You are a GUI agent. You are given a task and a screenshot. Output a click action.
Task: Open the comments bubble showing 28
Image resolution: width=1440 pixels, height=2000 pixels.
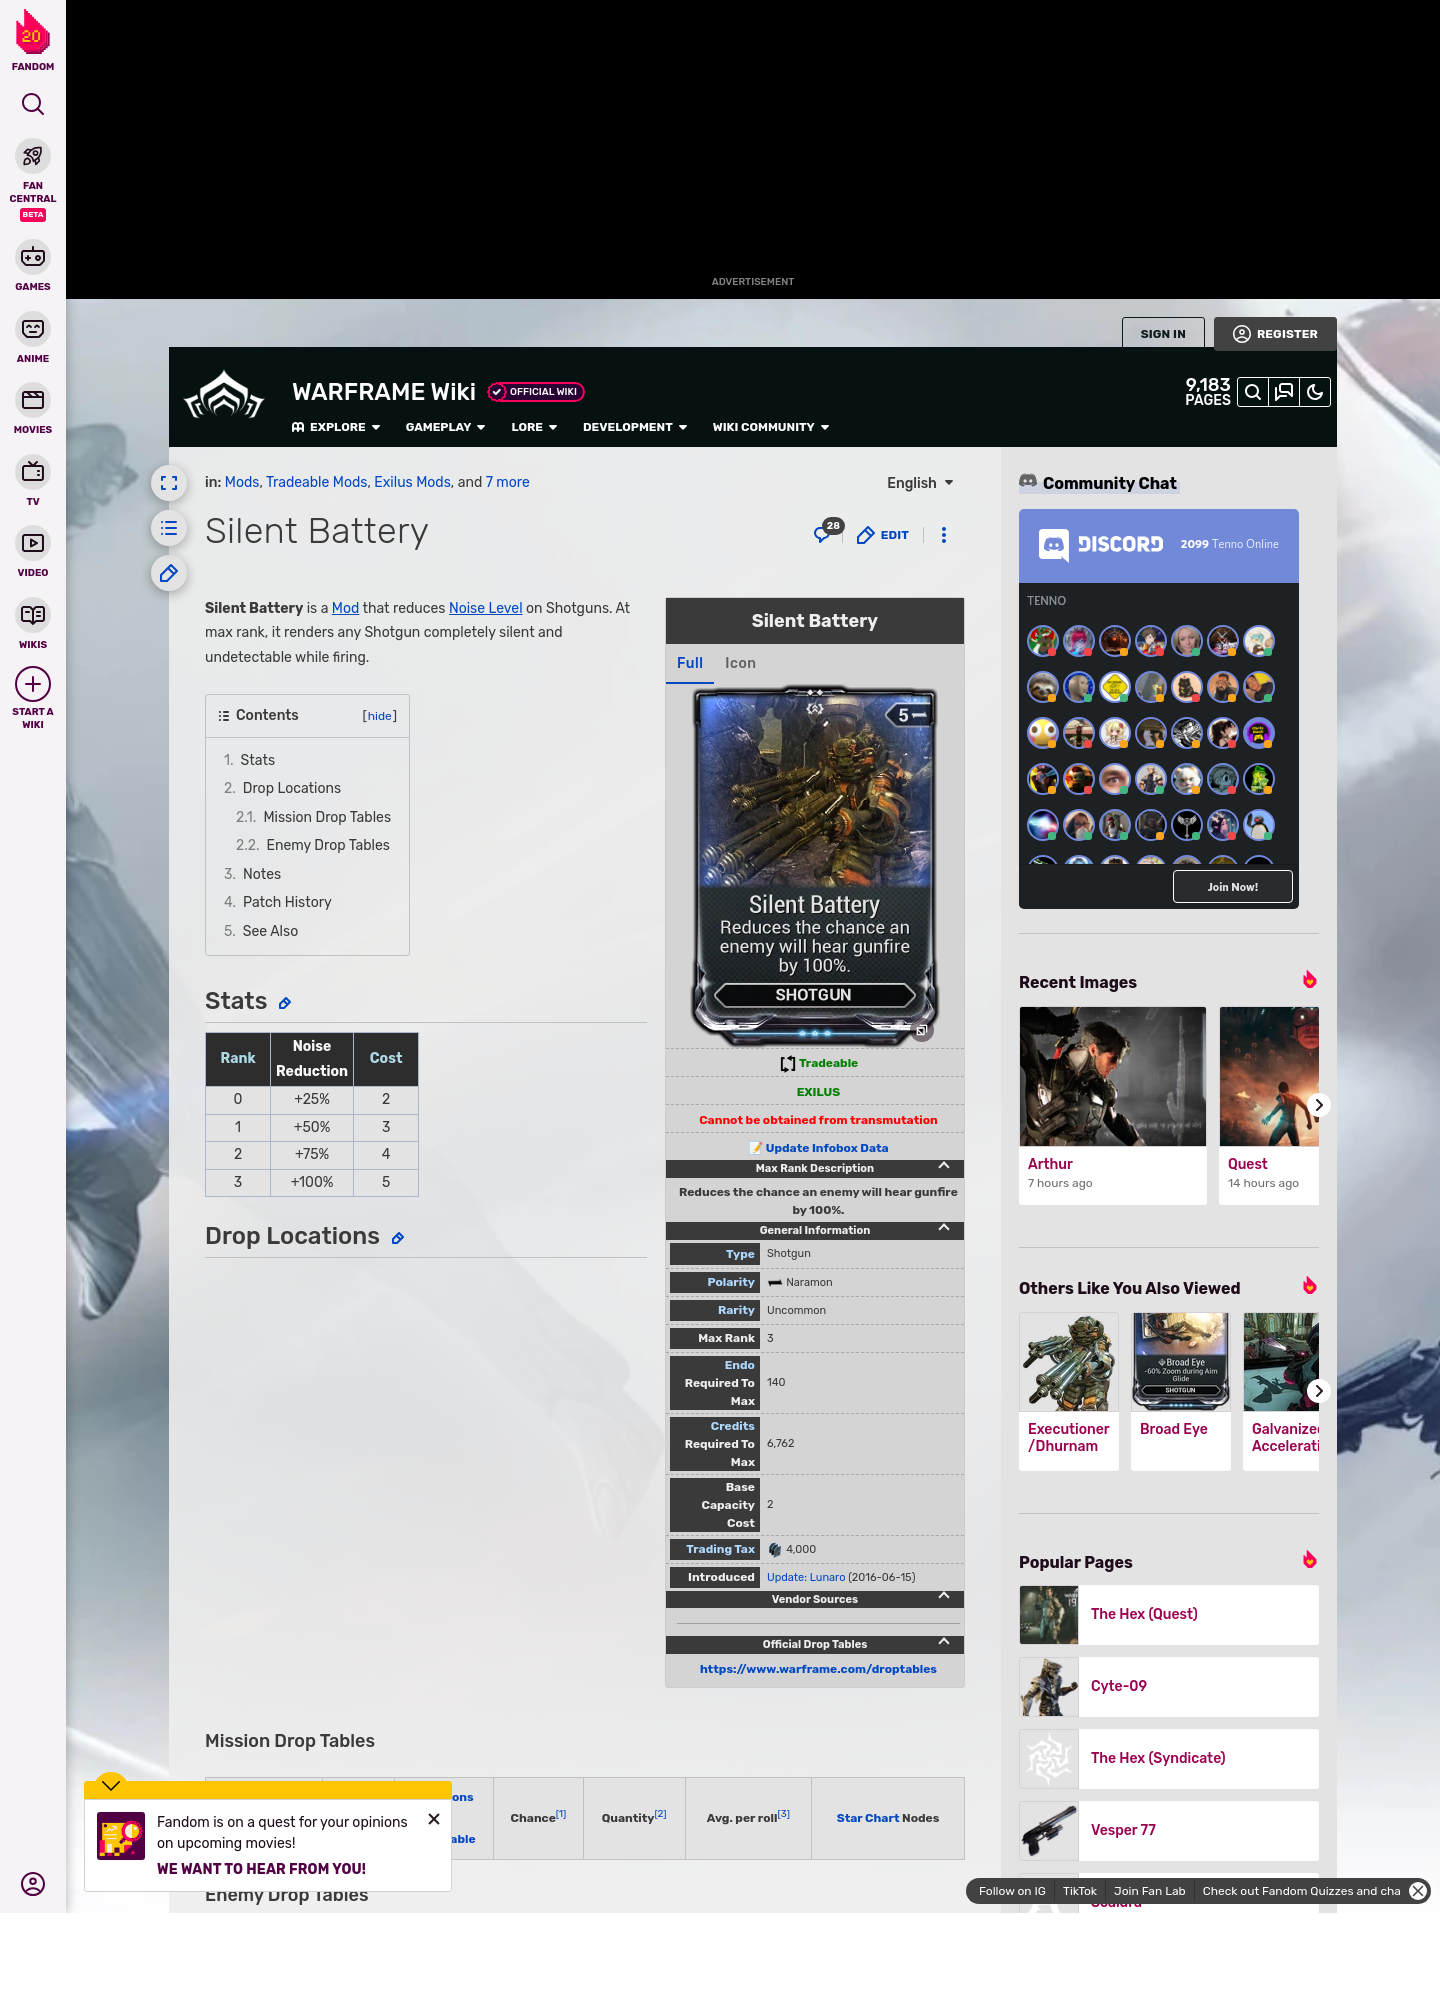click(x=824, y=534)
